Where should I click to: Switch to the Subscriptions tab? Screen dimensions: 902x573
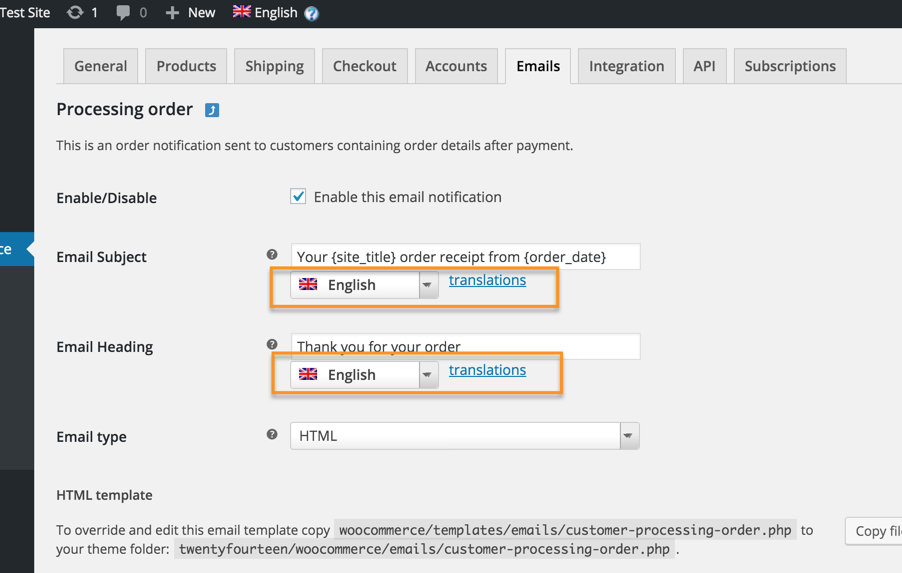coord(790,66)
